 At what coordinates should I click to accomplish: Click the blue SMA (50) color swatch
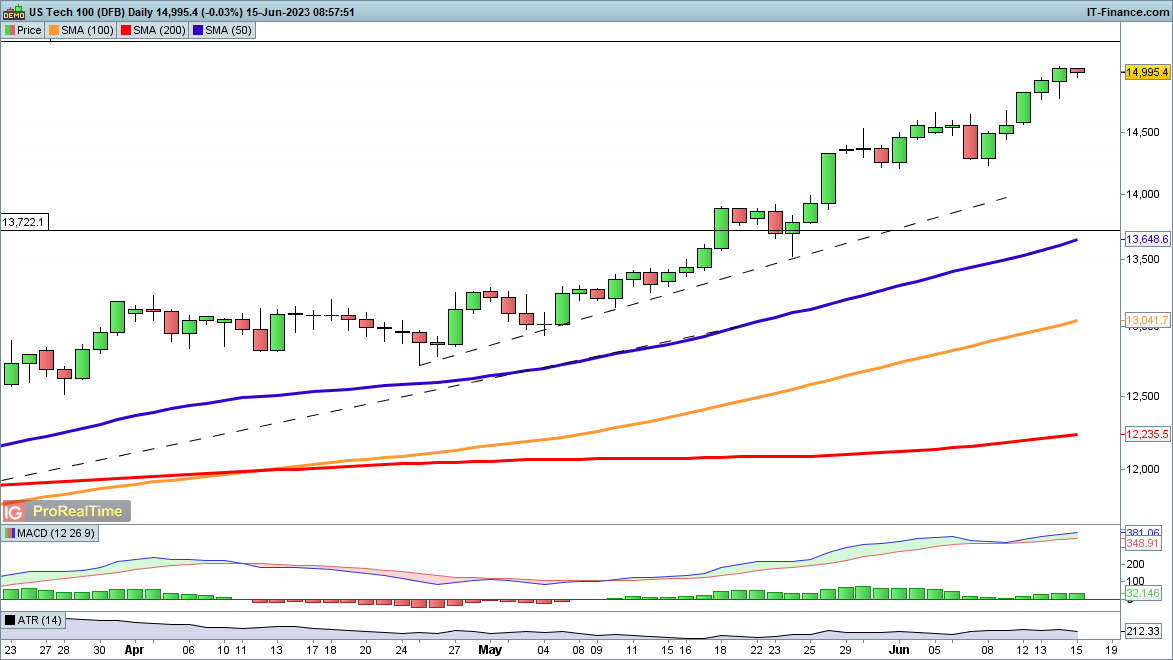(197, 31)
